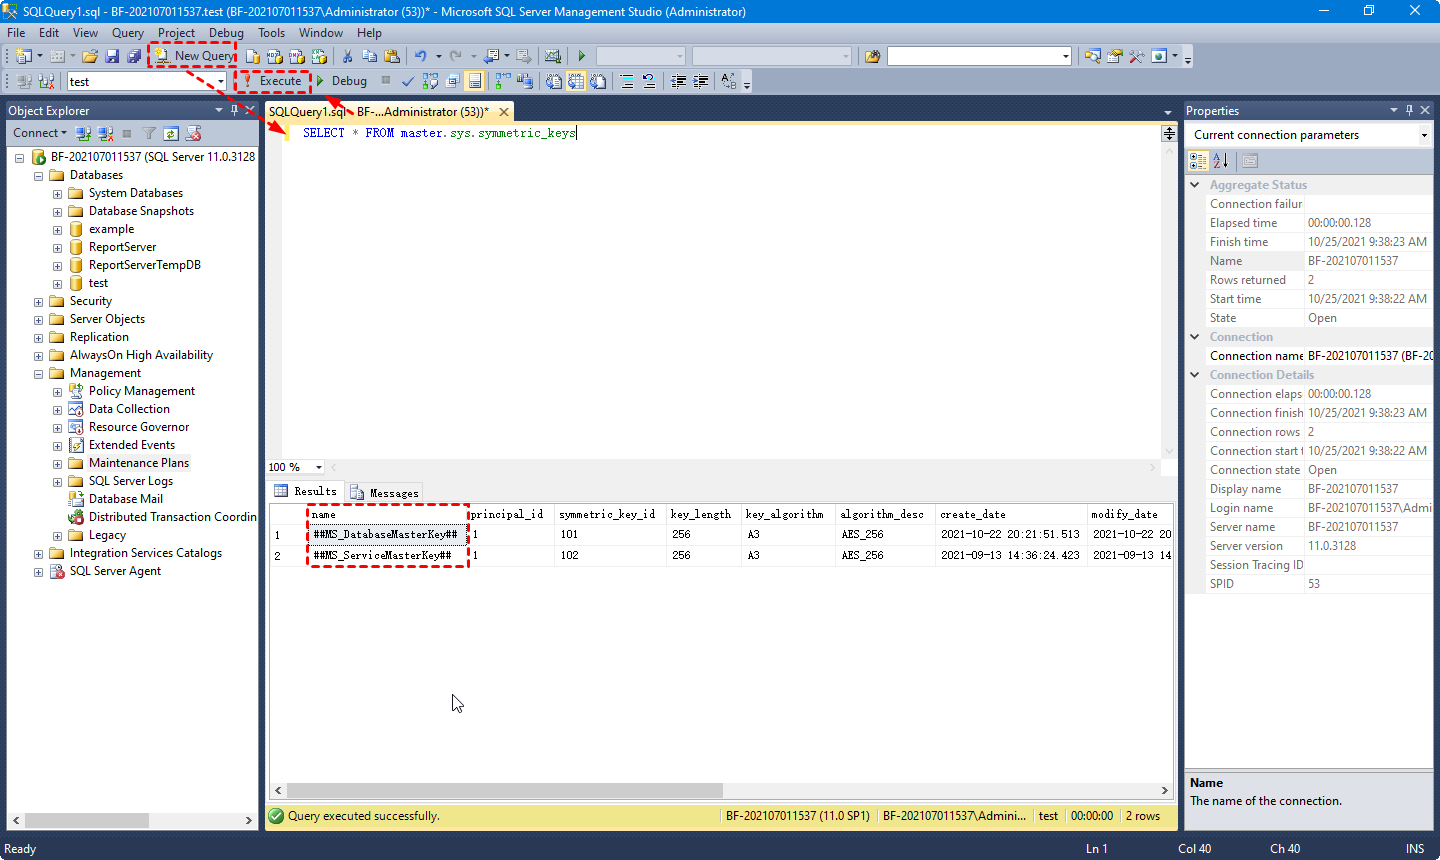Expand the Security folder node
Viewport: 1440px width, 860px height.
(x=38, y=301)
